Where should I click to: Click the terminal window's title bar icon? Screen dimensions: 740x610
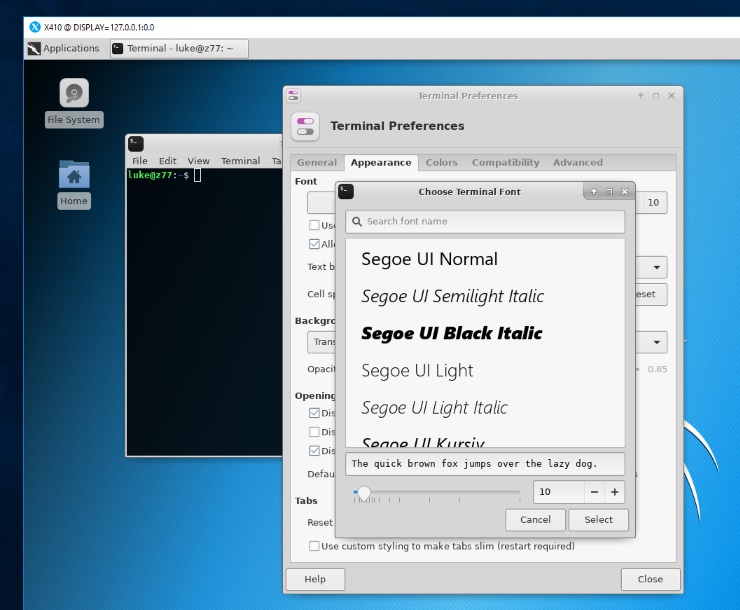click(136, 144)
